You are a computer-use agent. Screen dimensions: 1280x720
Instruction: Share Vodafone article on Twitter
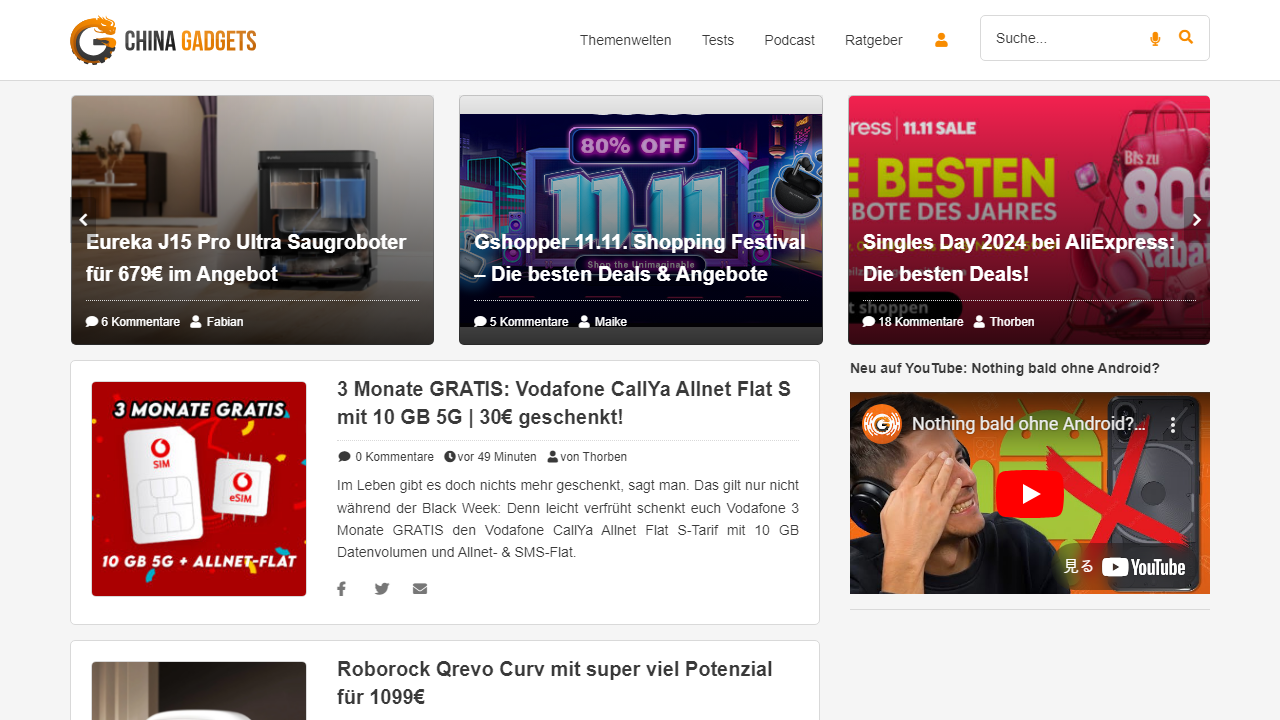click(x=381, y=589)
